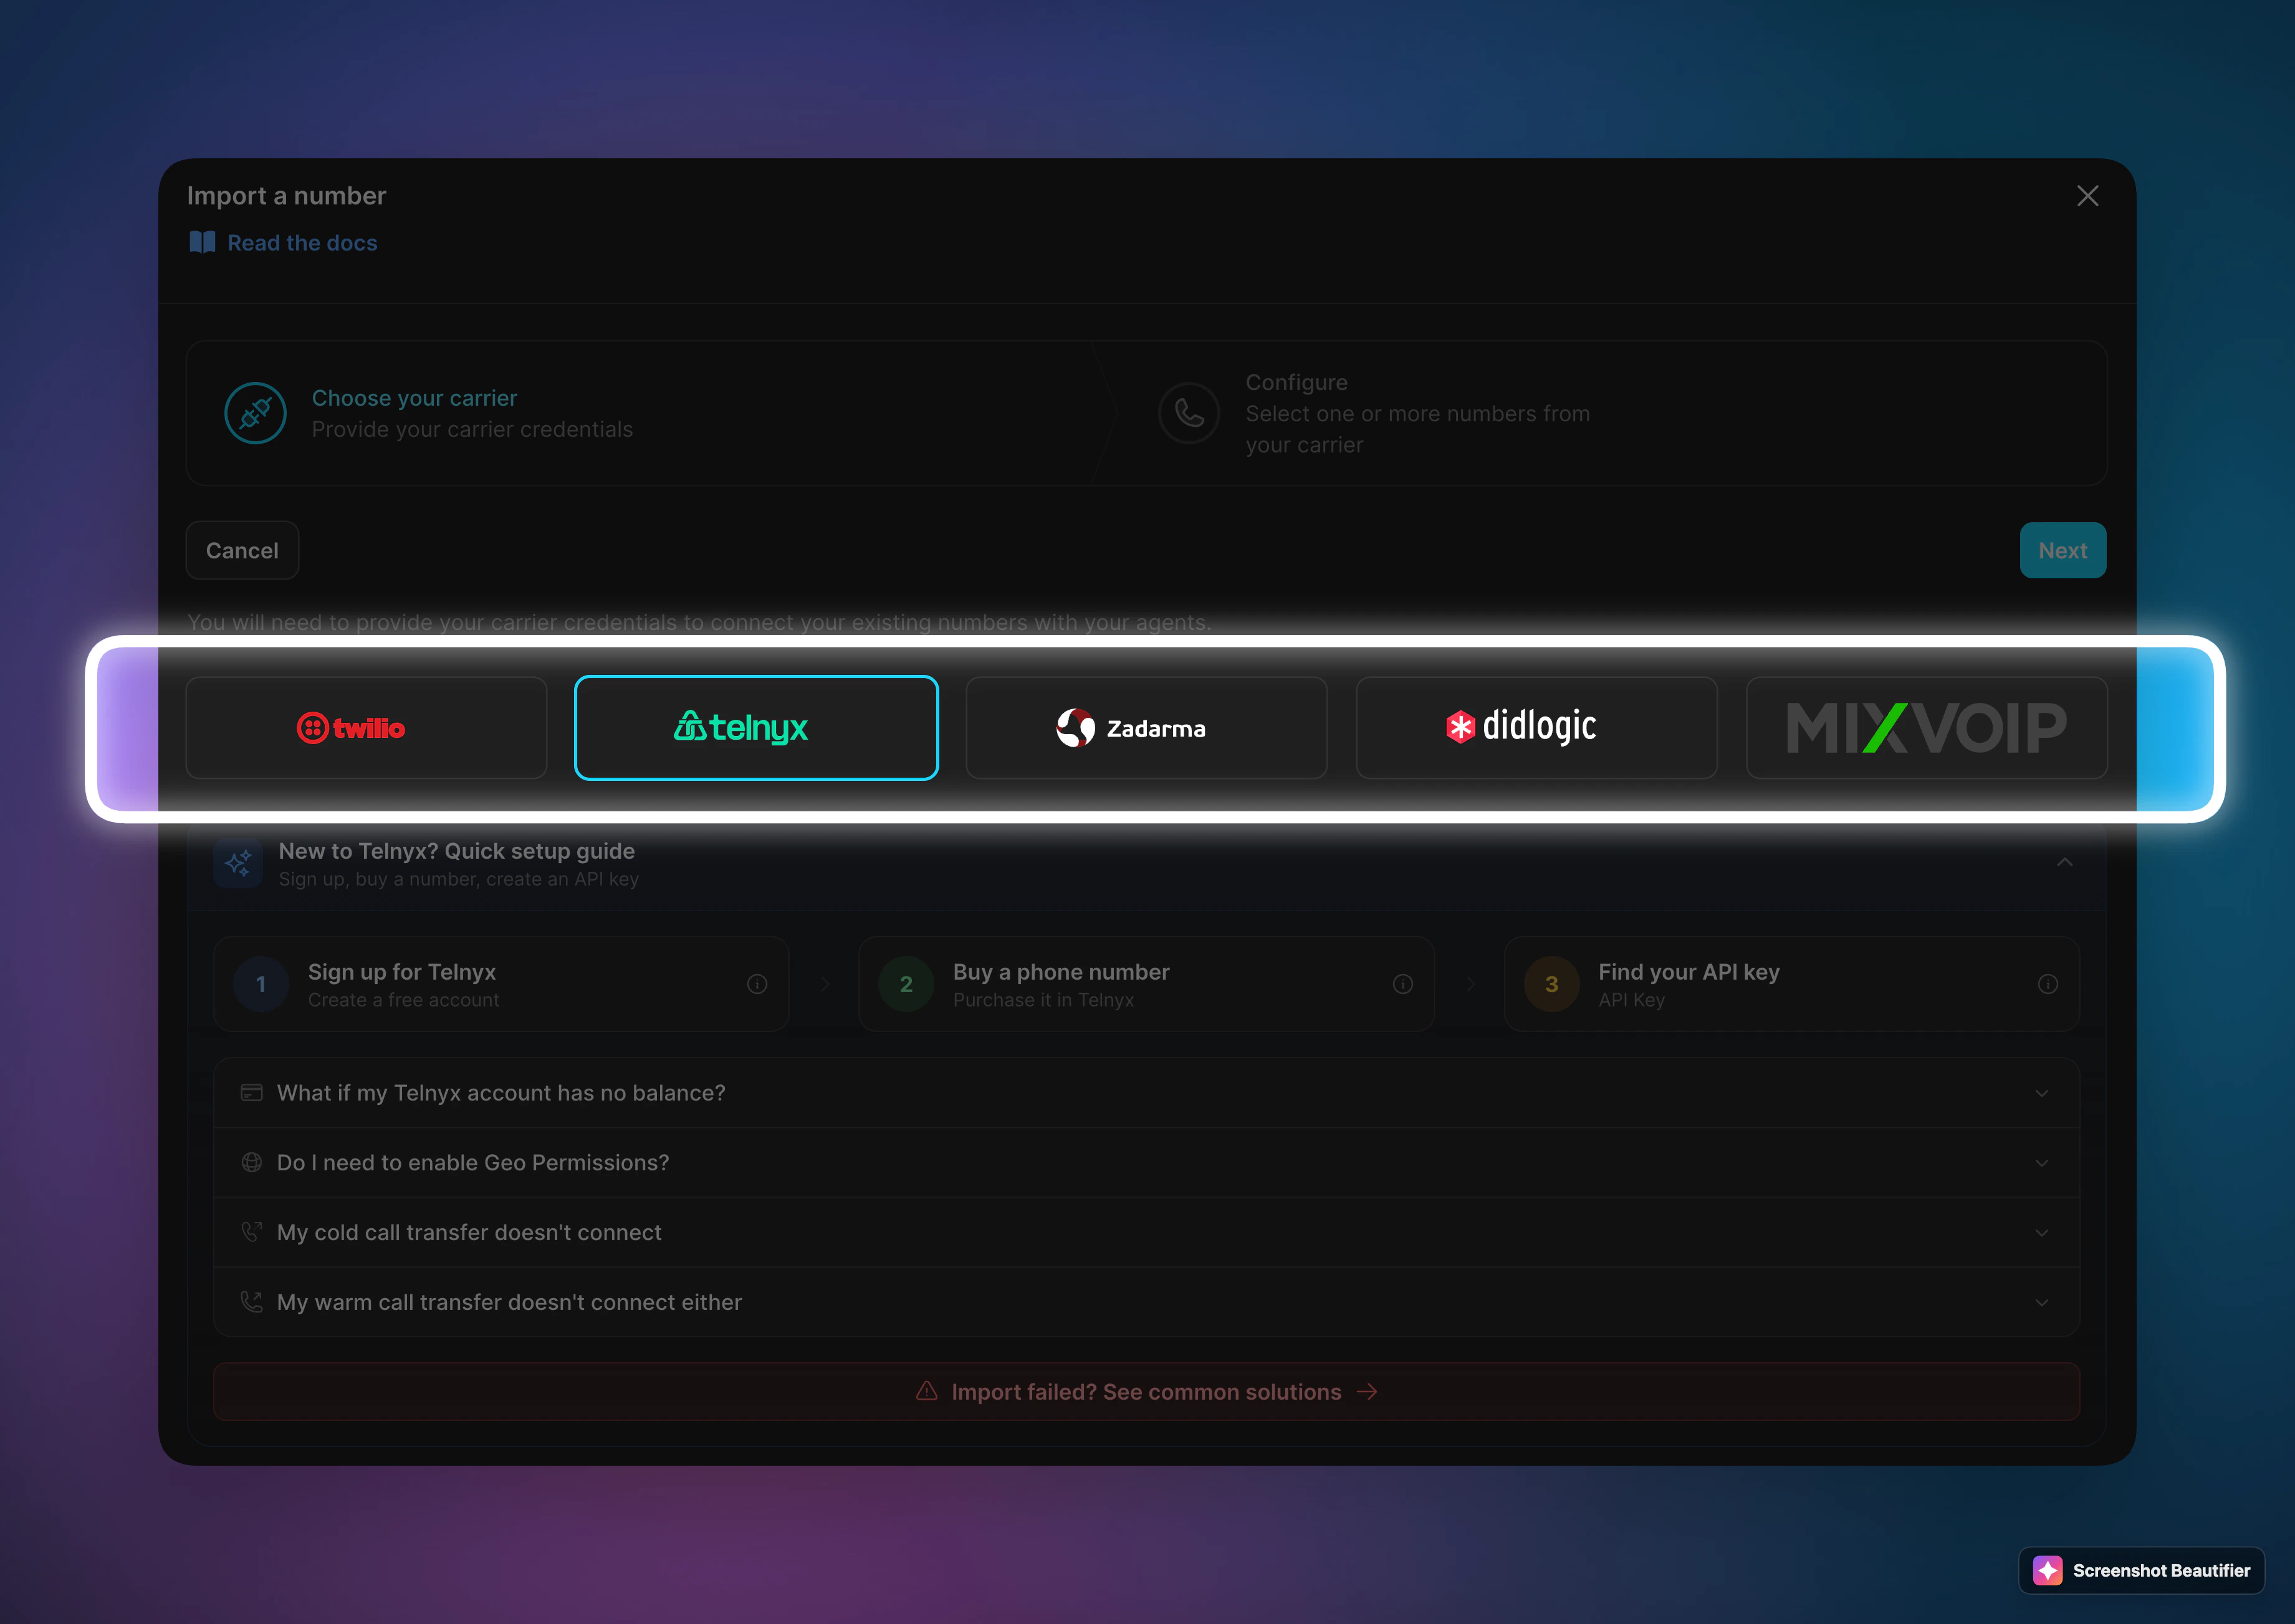Collapse the Telnyx Quick setup guide
The width and height of the screenshot is (2295, 1624).
tap(2064, 862)
